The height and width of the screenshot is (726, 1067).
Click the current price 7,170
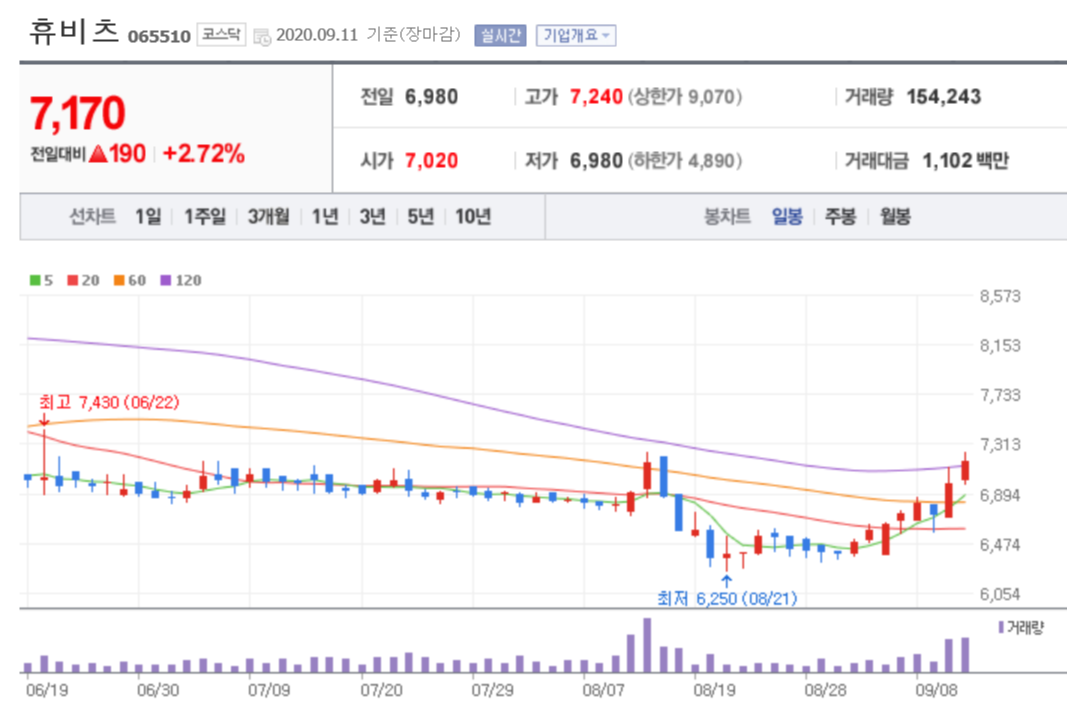coord(78,113)
